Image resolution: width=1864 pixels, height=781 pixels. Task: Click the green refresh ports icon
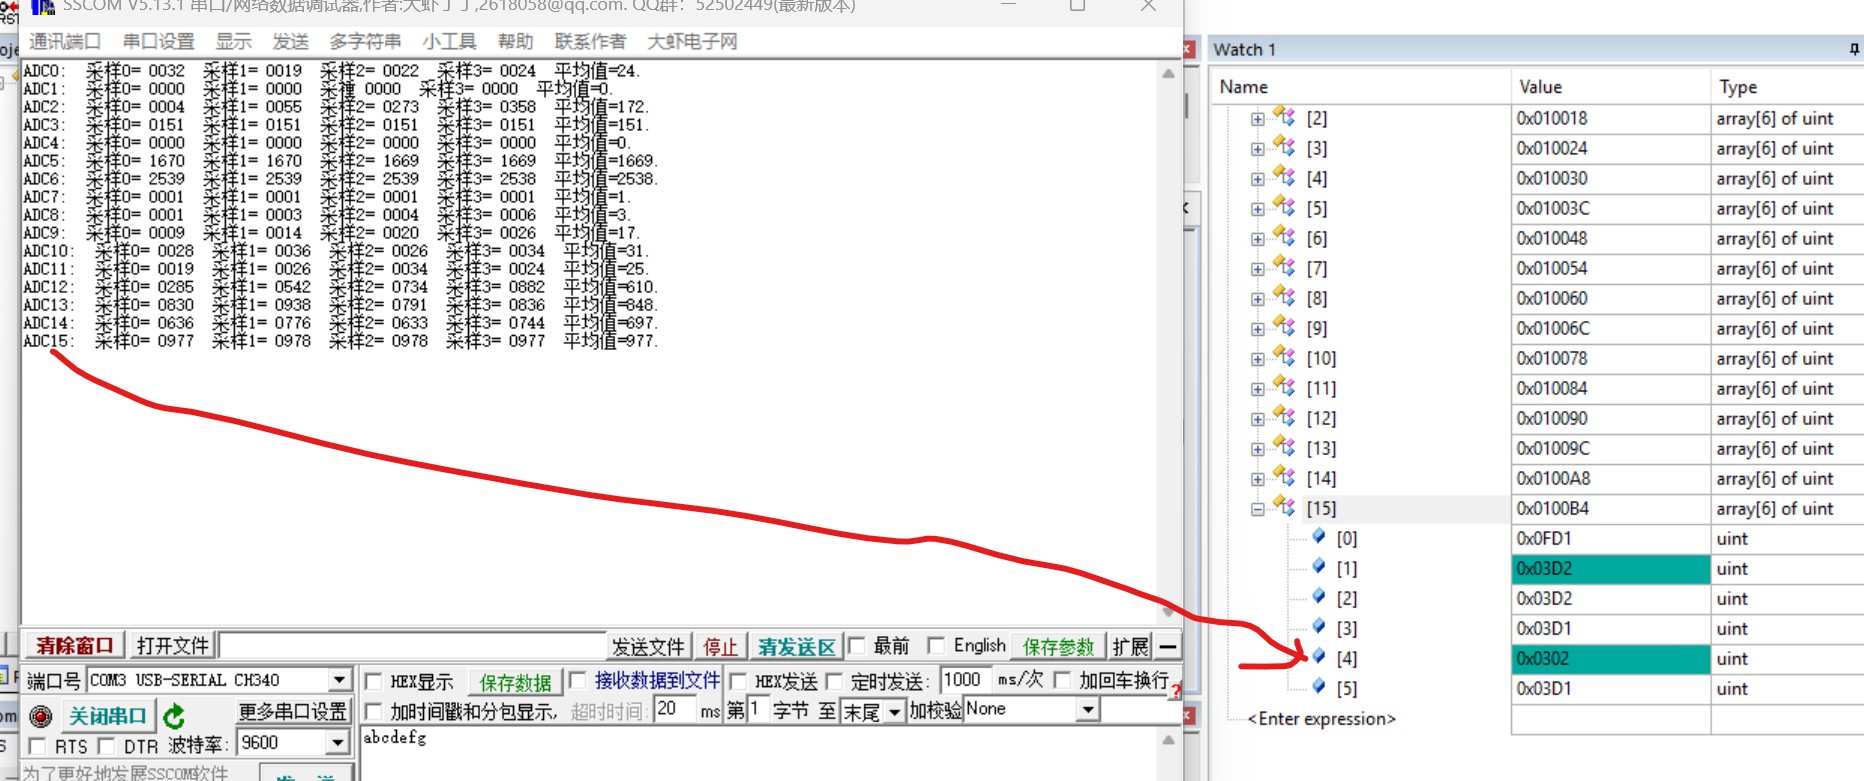click(x=174, y=716)
